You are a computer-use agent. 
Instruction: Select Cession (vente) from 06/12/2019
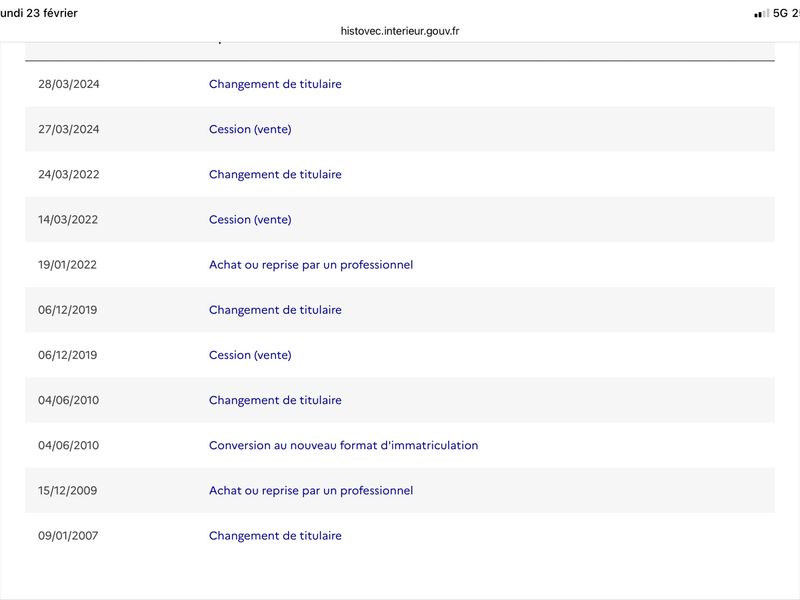(x=250, y=355)
